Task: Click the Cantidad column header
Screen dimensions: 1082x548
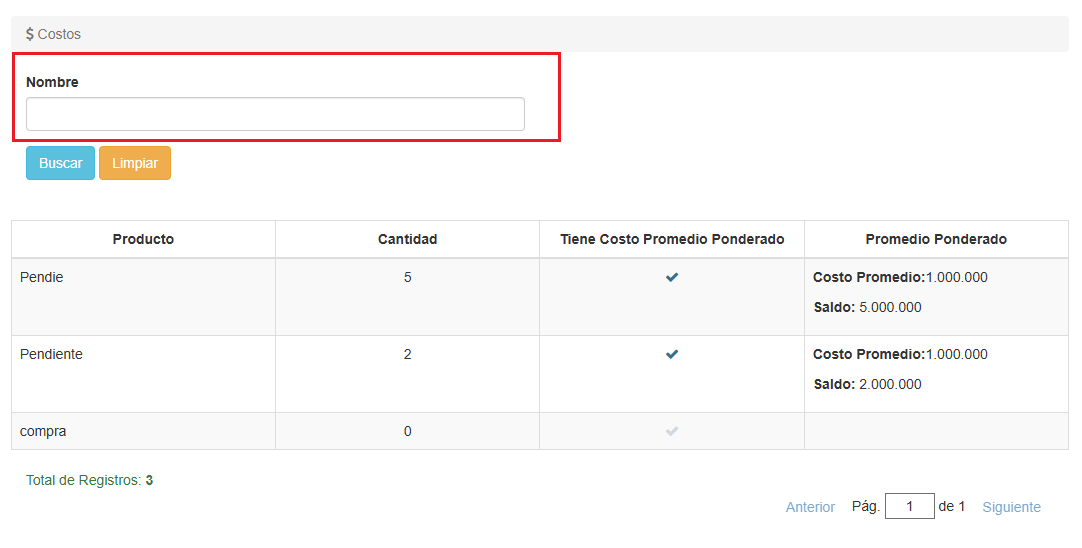Action: pyautogui.click(x=407, y=239)
